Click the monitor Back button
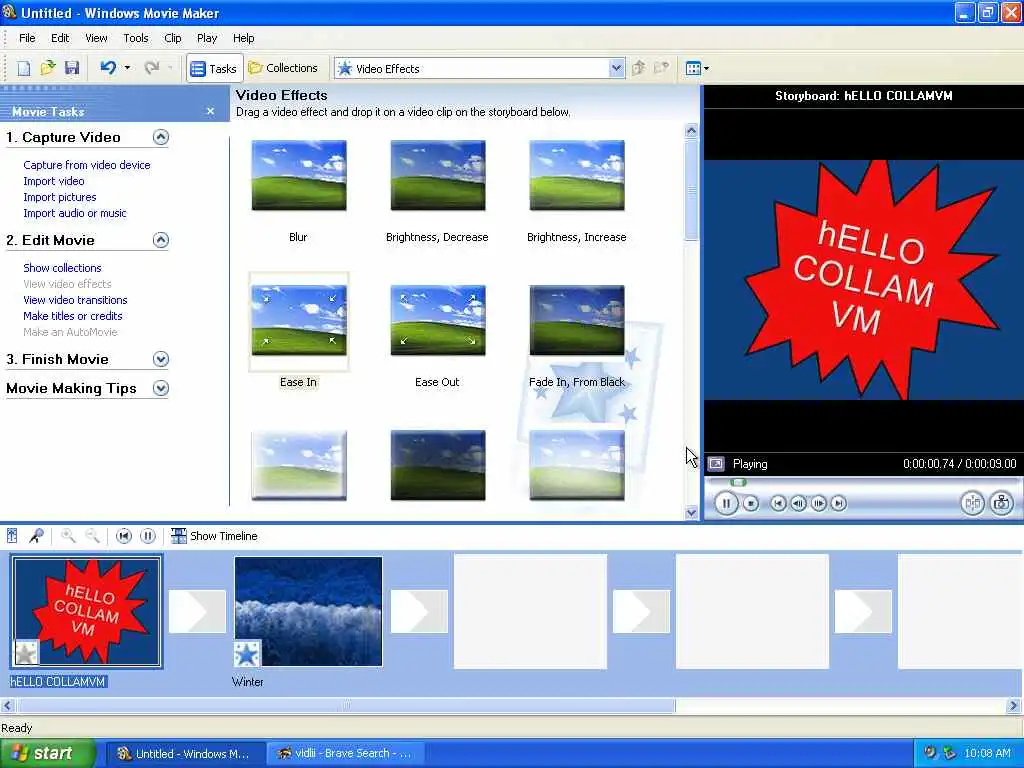The height and width of the screenshot is (768, 1024). [778, 504]
